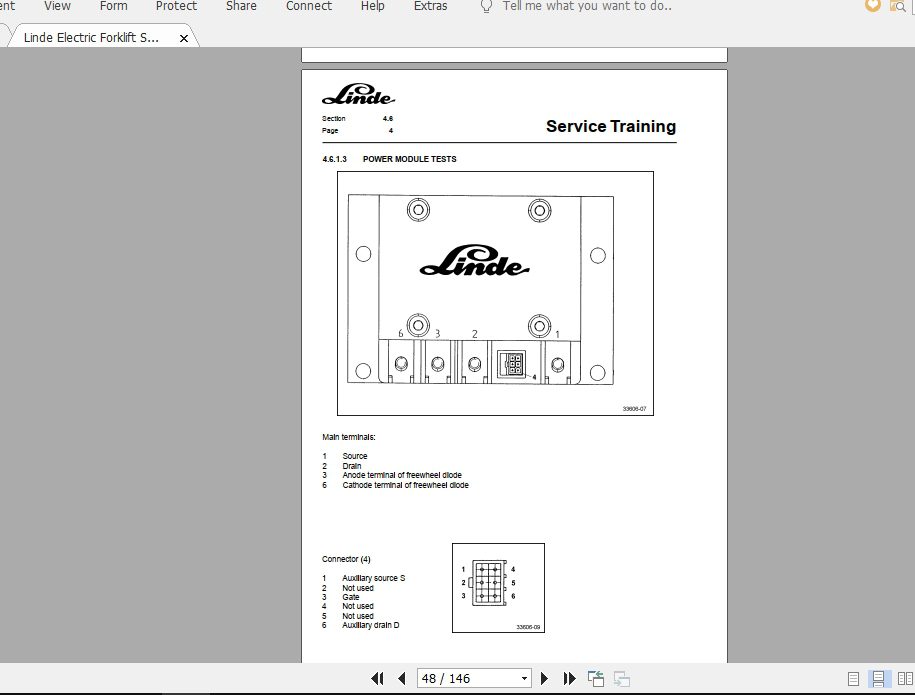Click the Service Training heading
This screenshot has height=695, width=915.
611,126
